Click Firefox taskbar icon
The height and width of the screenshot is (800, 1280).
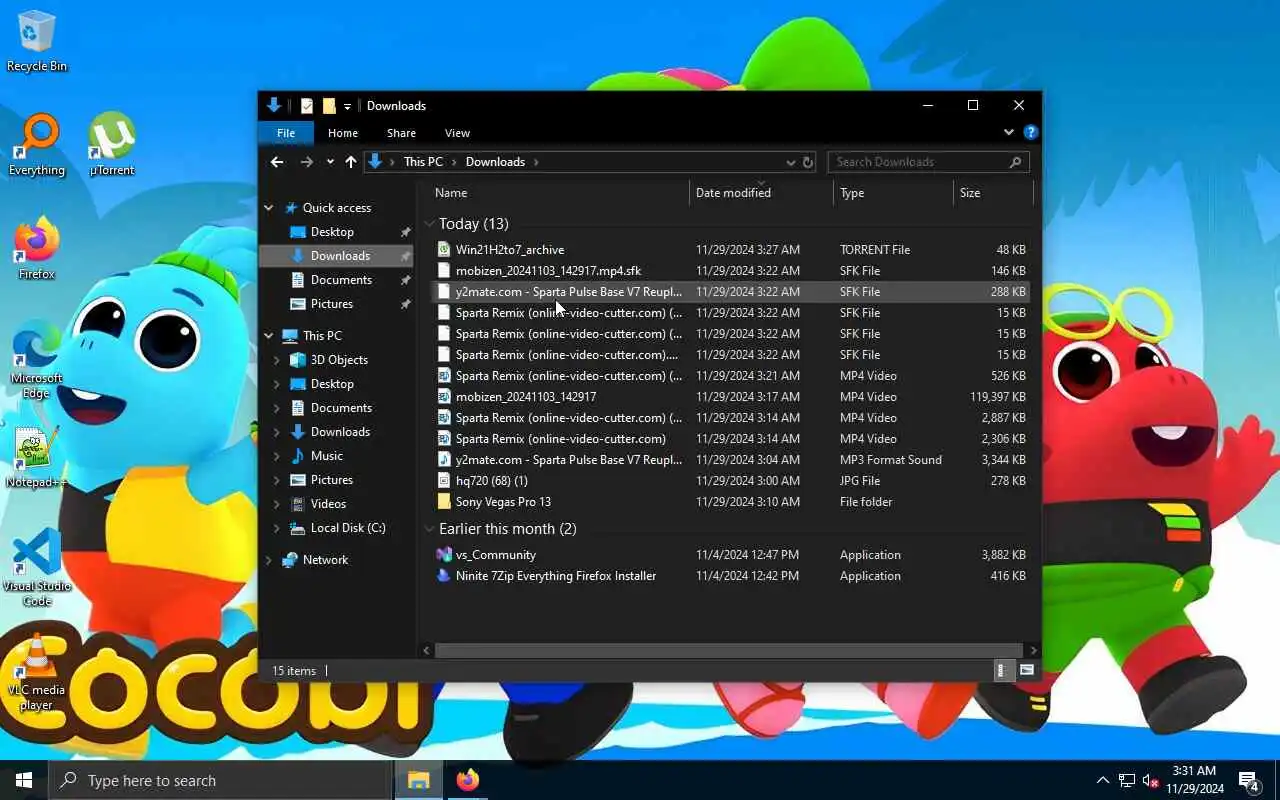(x=467, y=780)
